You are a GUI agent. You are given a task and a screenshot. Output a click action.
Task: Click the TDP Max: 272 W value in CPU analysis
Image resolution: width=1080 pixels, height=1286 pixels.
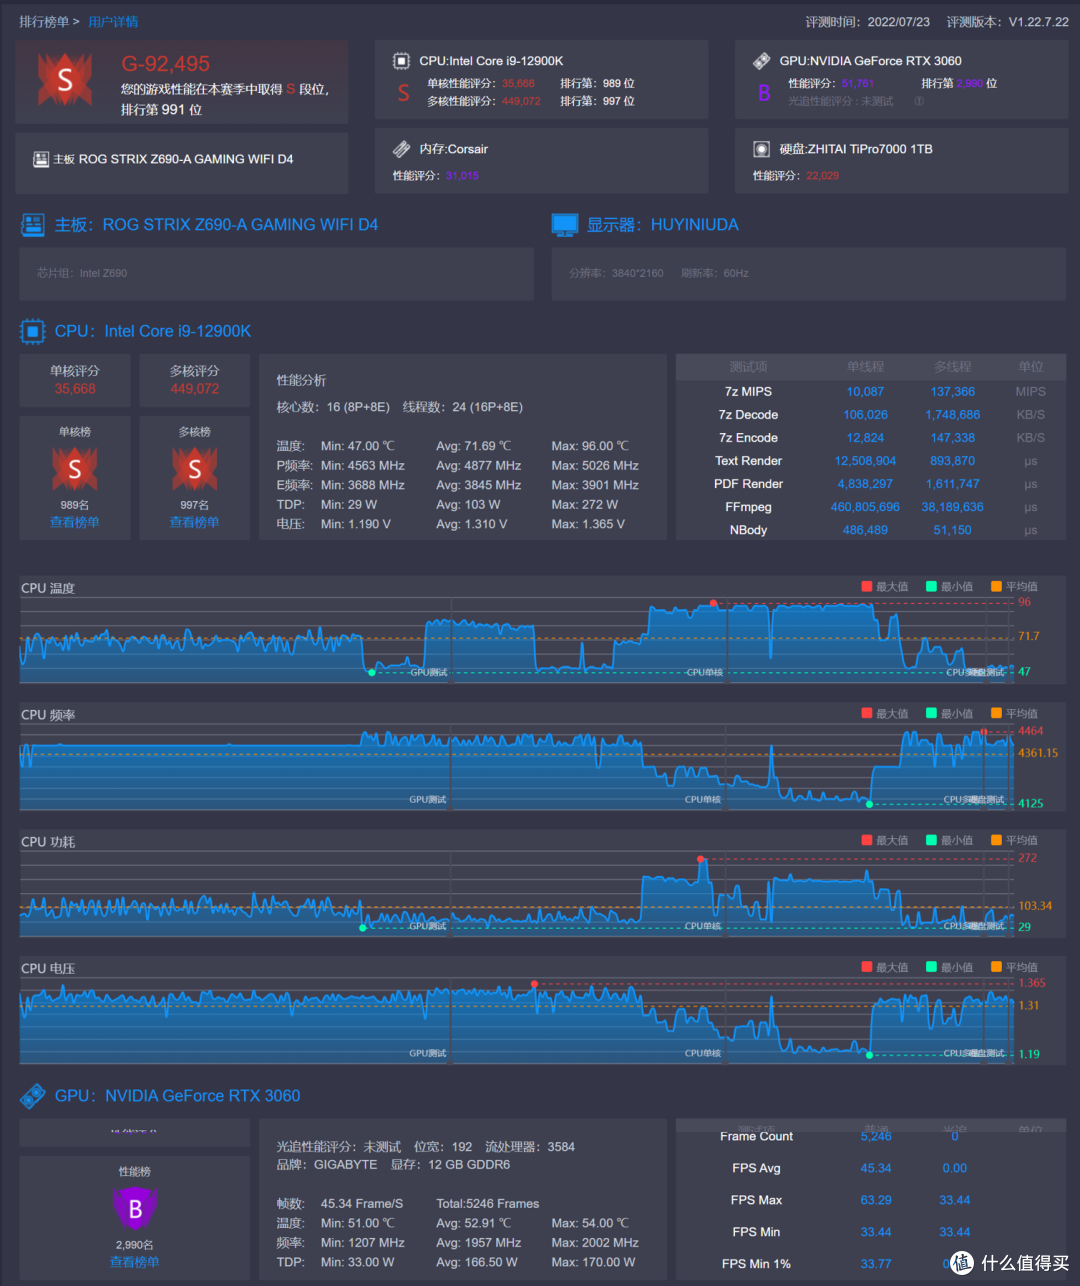pos(585,505)
